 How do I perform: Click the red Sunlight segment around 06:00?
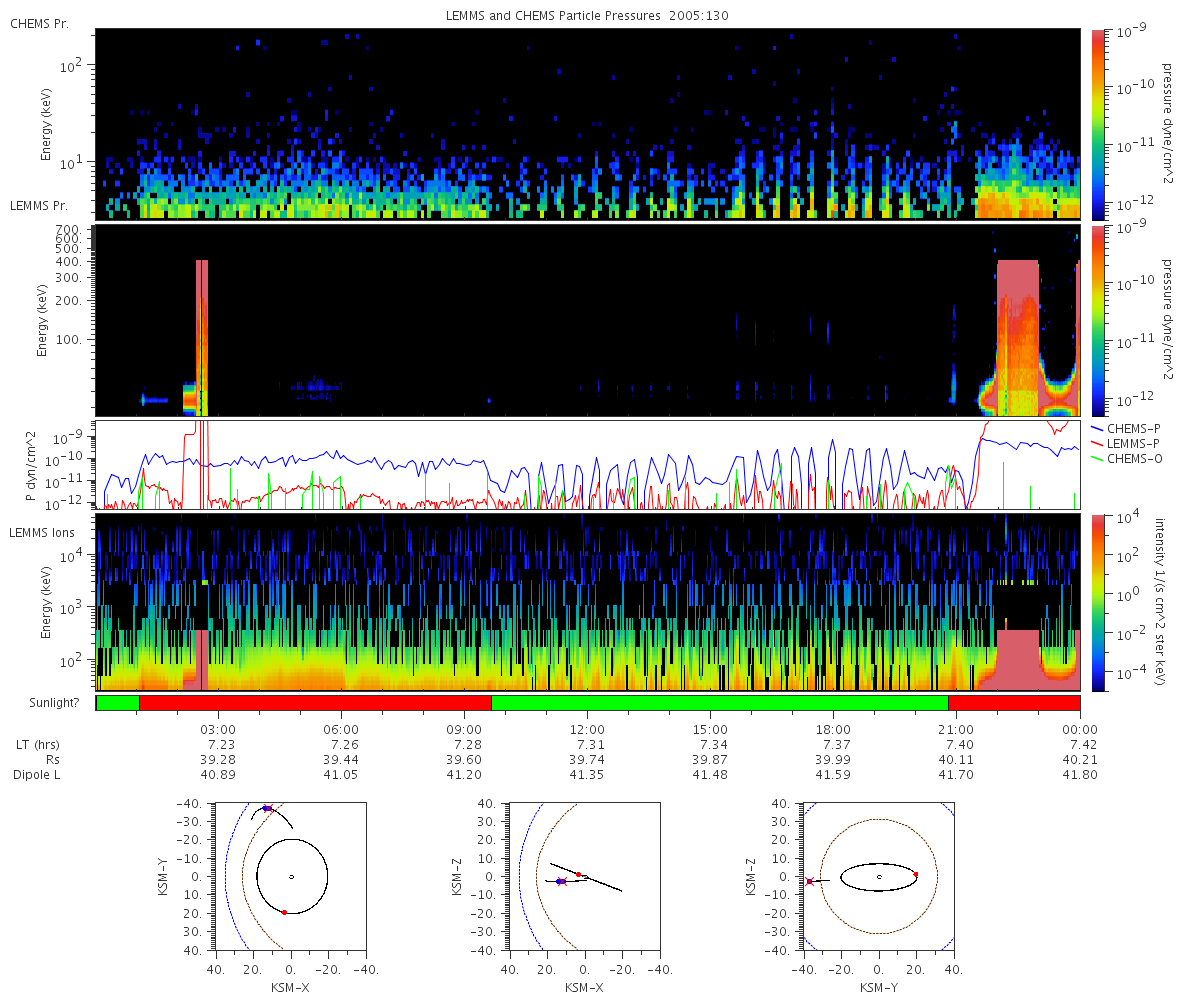click(315, 703)
